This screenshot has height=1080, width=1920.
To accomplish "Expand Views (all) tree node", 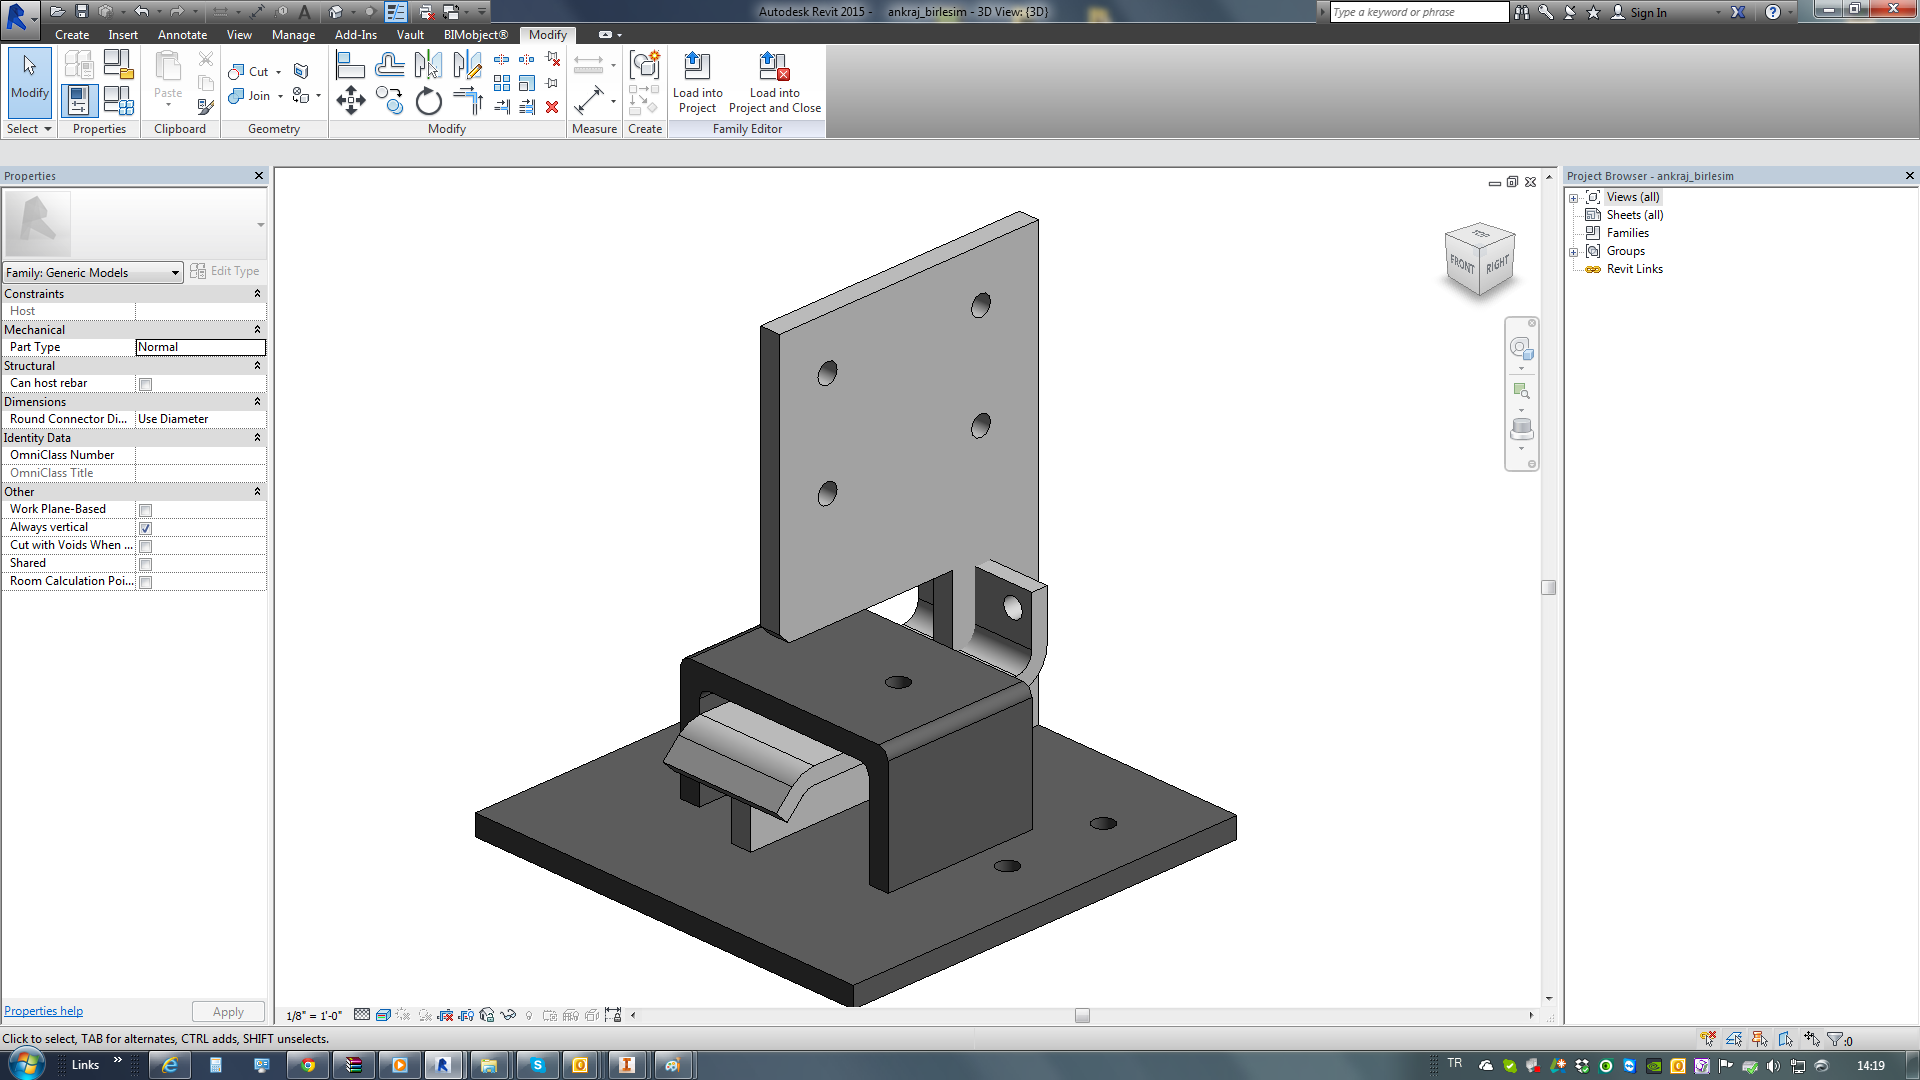I will (1574, 198).
